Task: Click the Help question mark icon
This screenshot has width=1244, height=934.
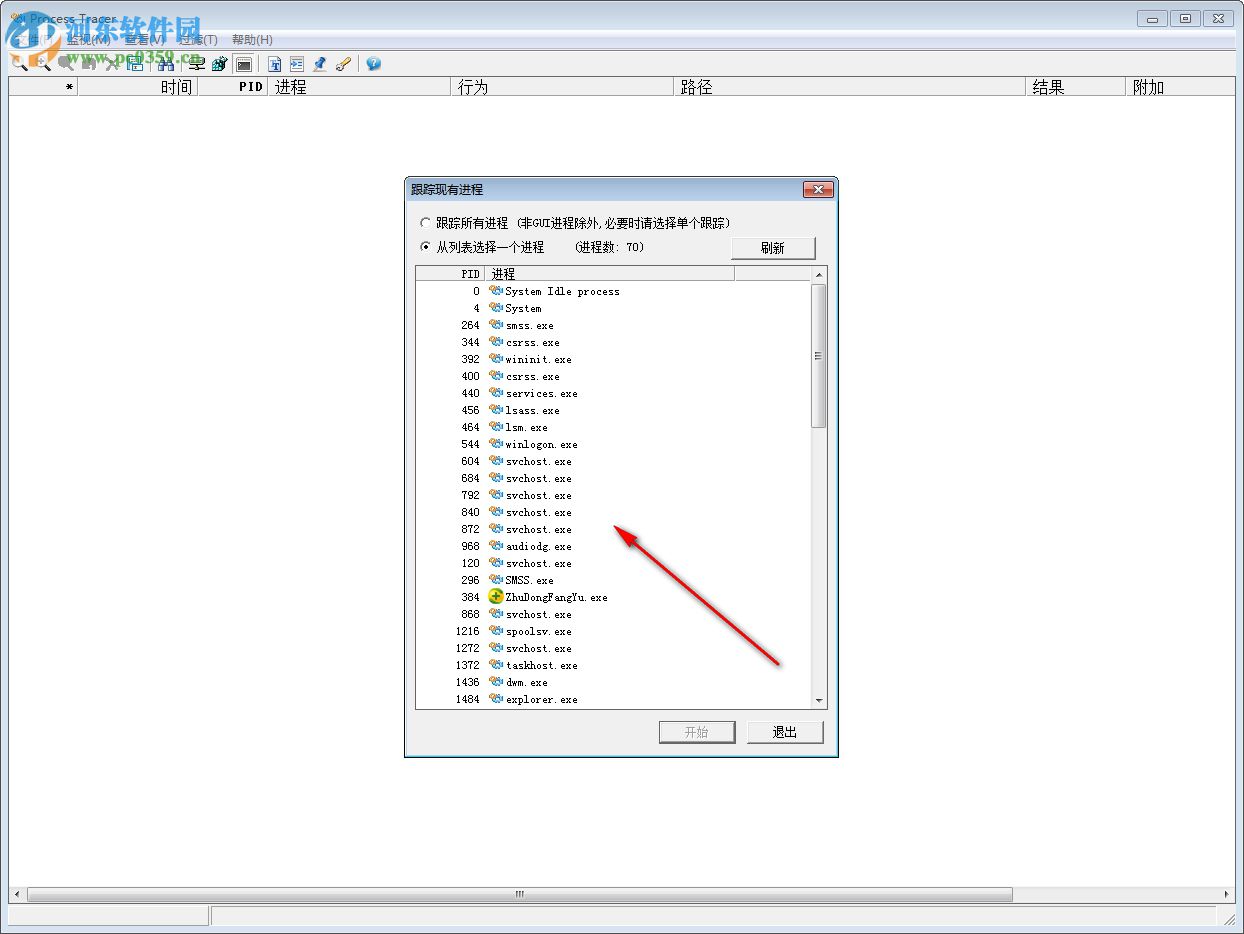Action: [x=372, y=63]
